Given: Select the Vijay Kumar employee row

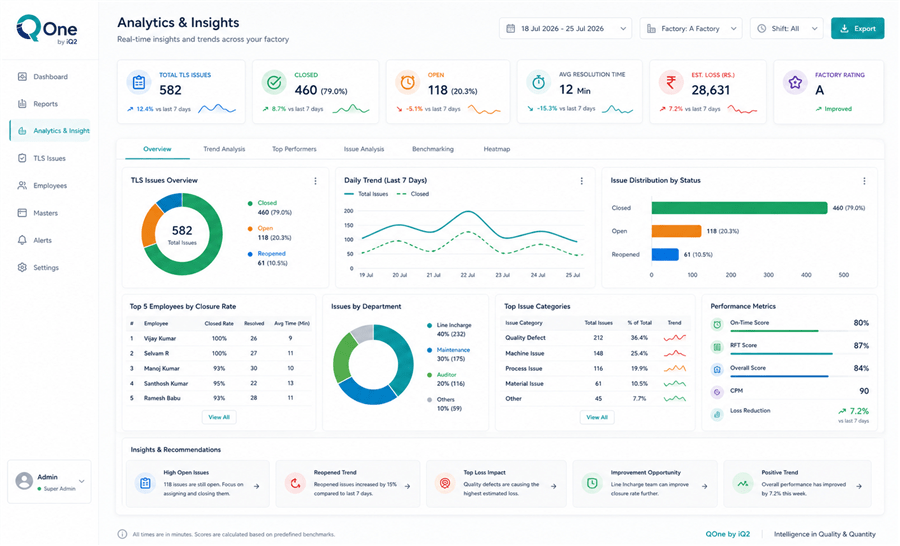Looking at the screenshot, I should (x=220, y=338).
